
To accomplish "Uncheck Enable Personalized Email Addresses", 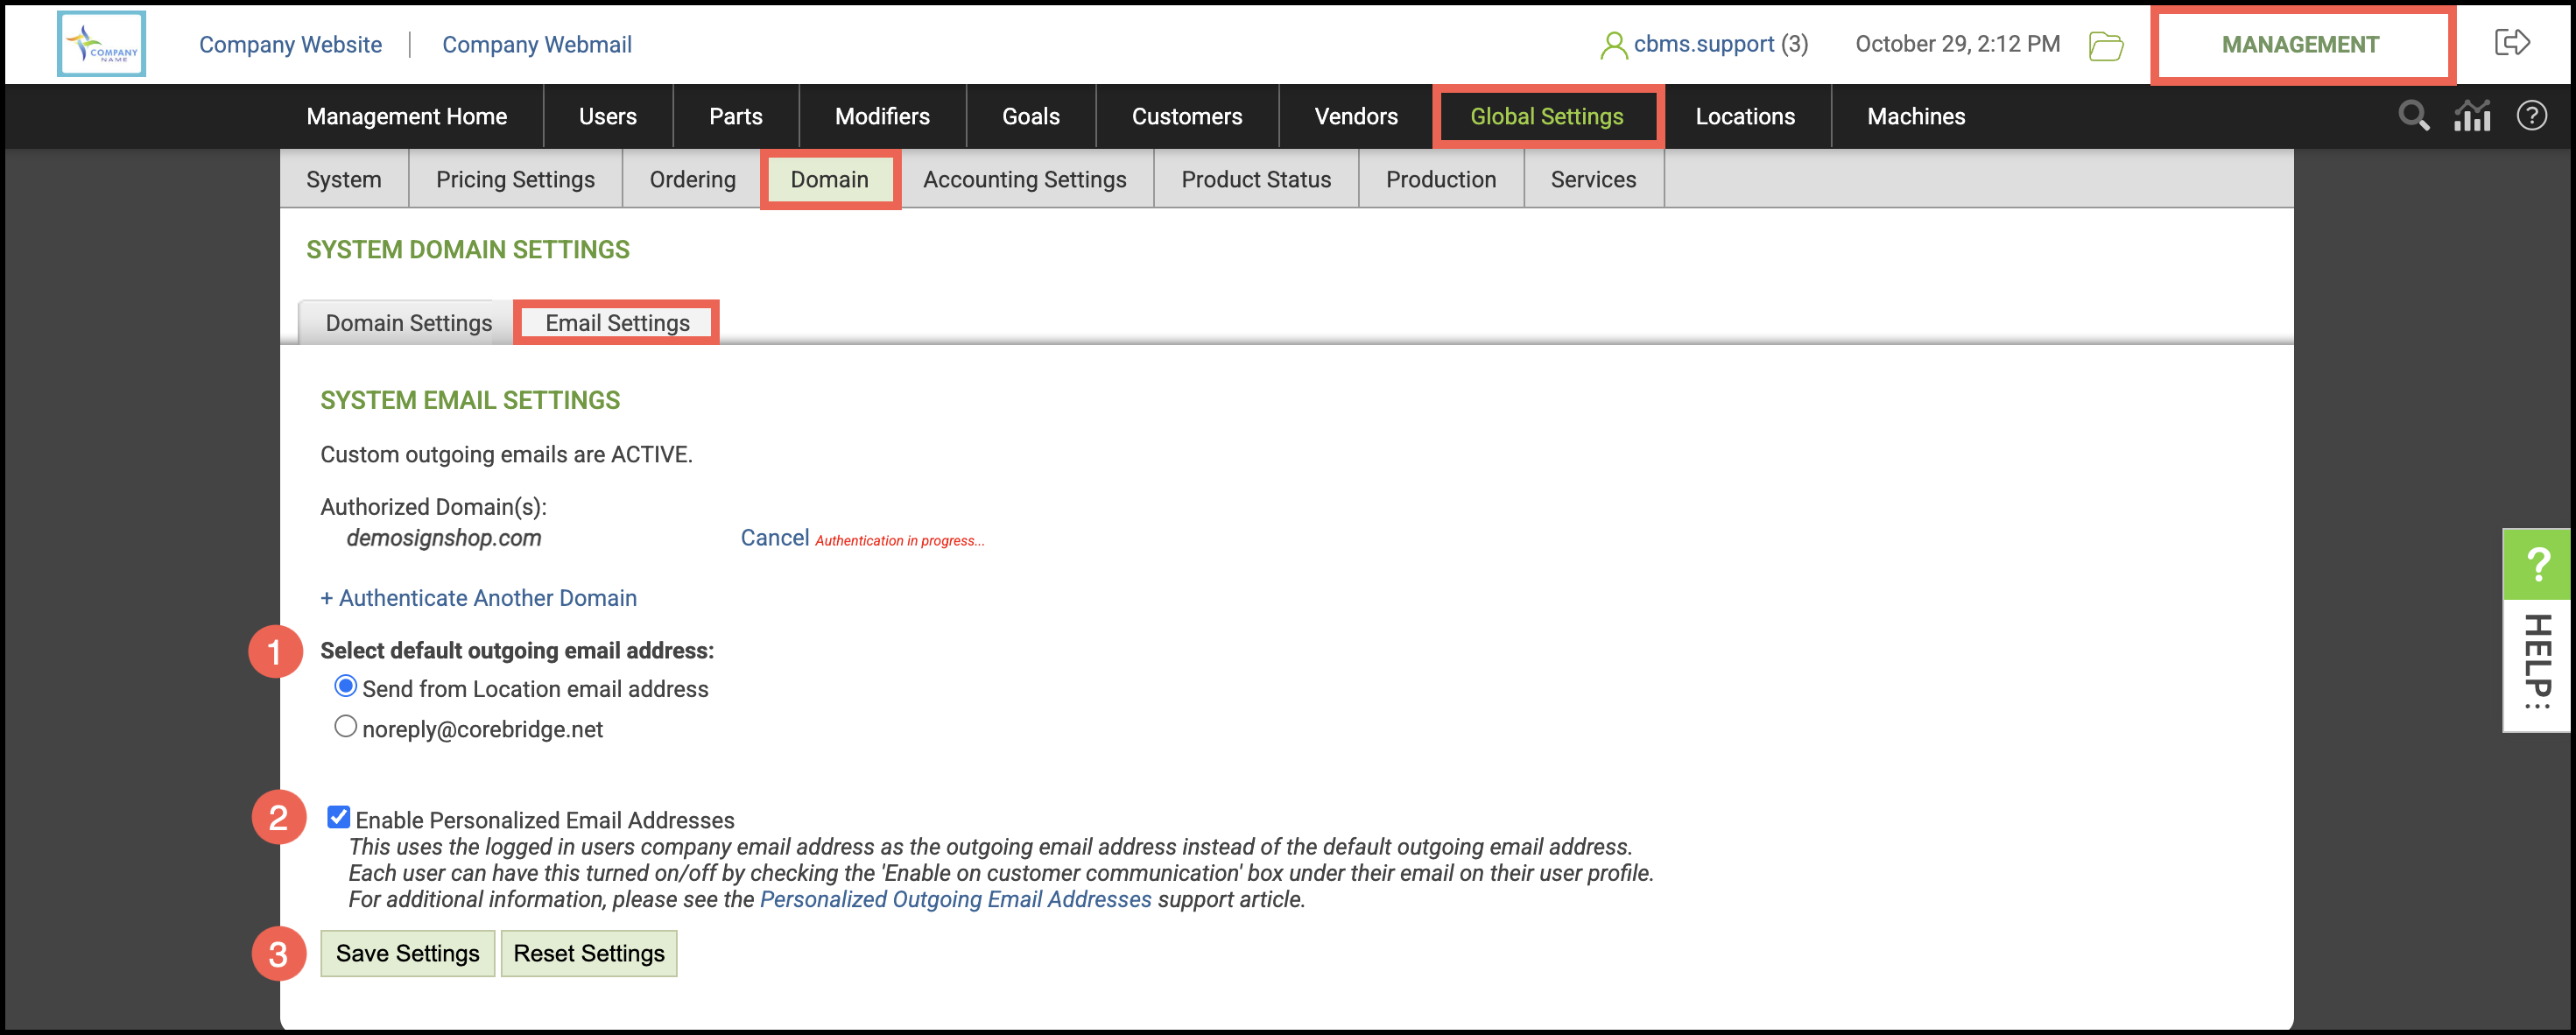I will 339,818.
